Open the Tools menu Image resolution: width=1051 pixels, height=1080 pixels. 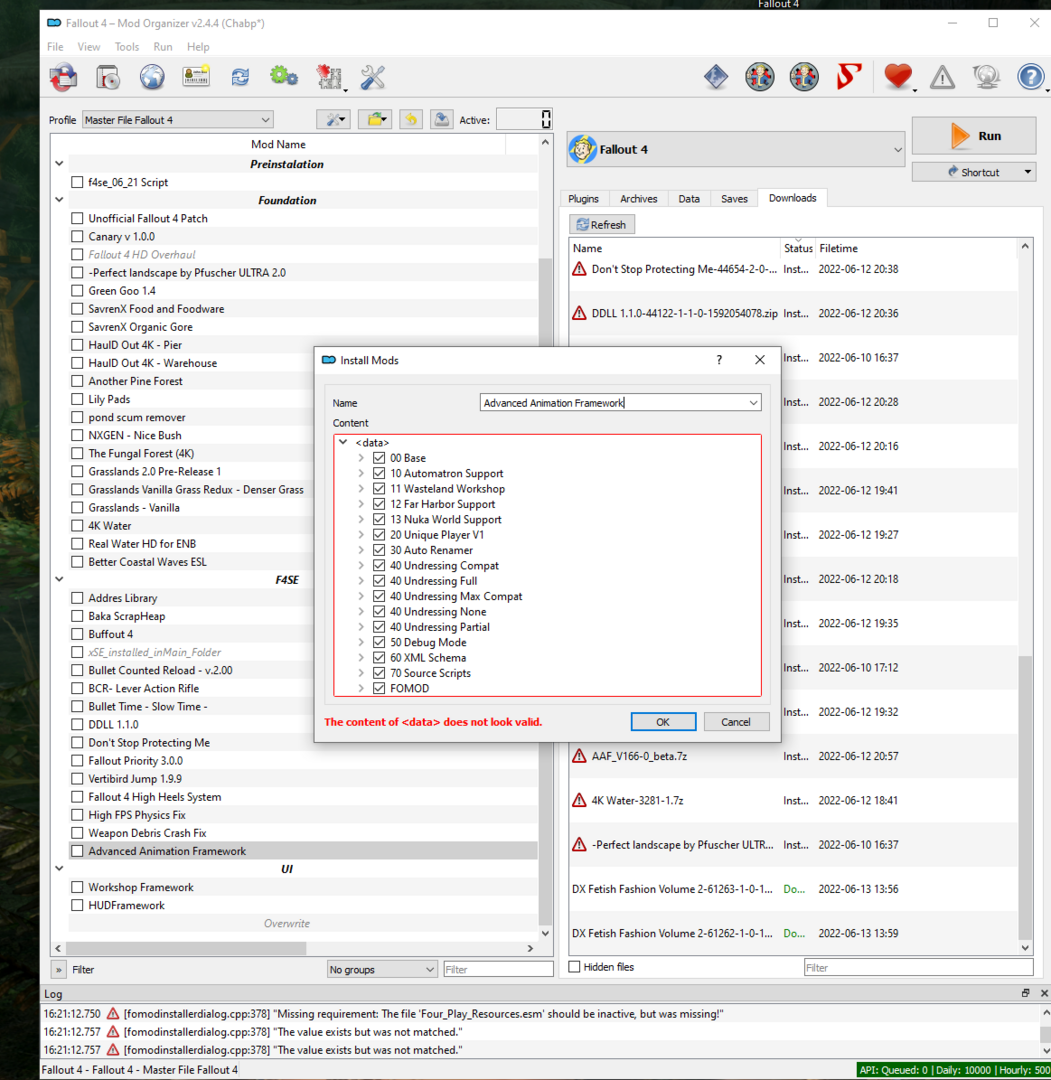pyautogui.click(x=127, y=47)
